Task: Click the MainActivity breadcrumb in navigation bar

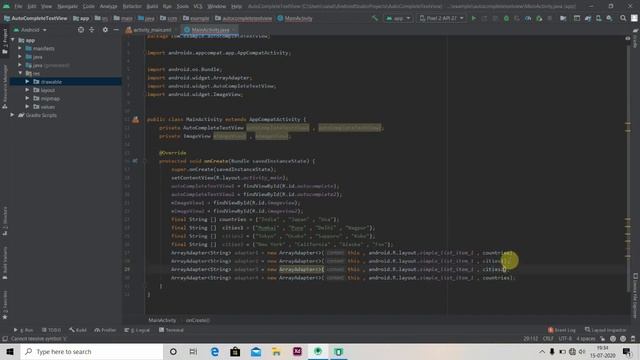Action: click(x=295, y=18)
